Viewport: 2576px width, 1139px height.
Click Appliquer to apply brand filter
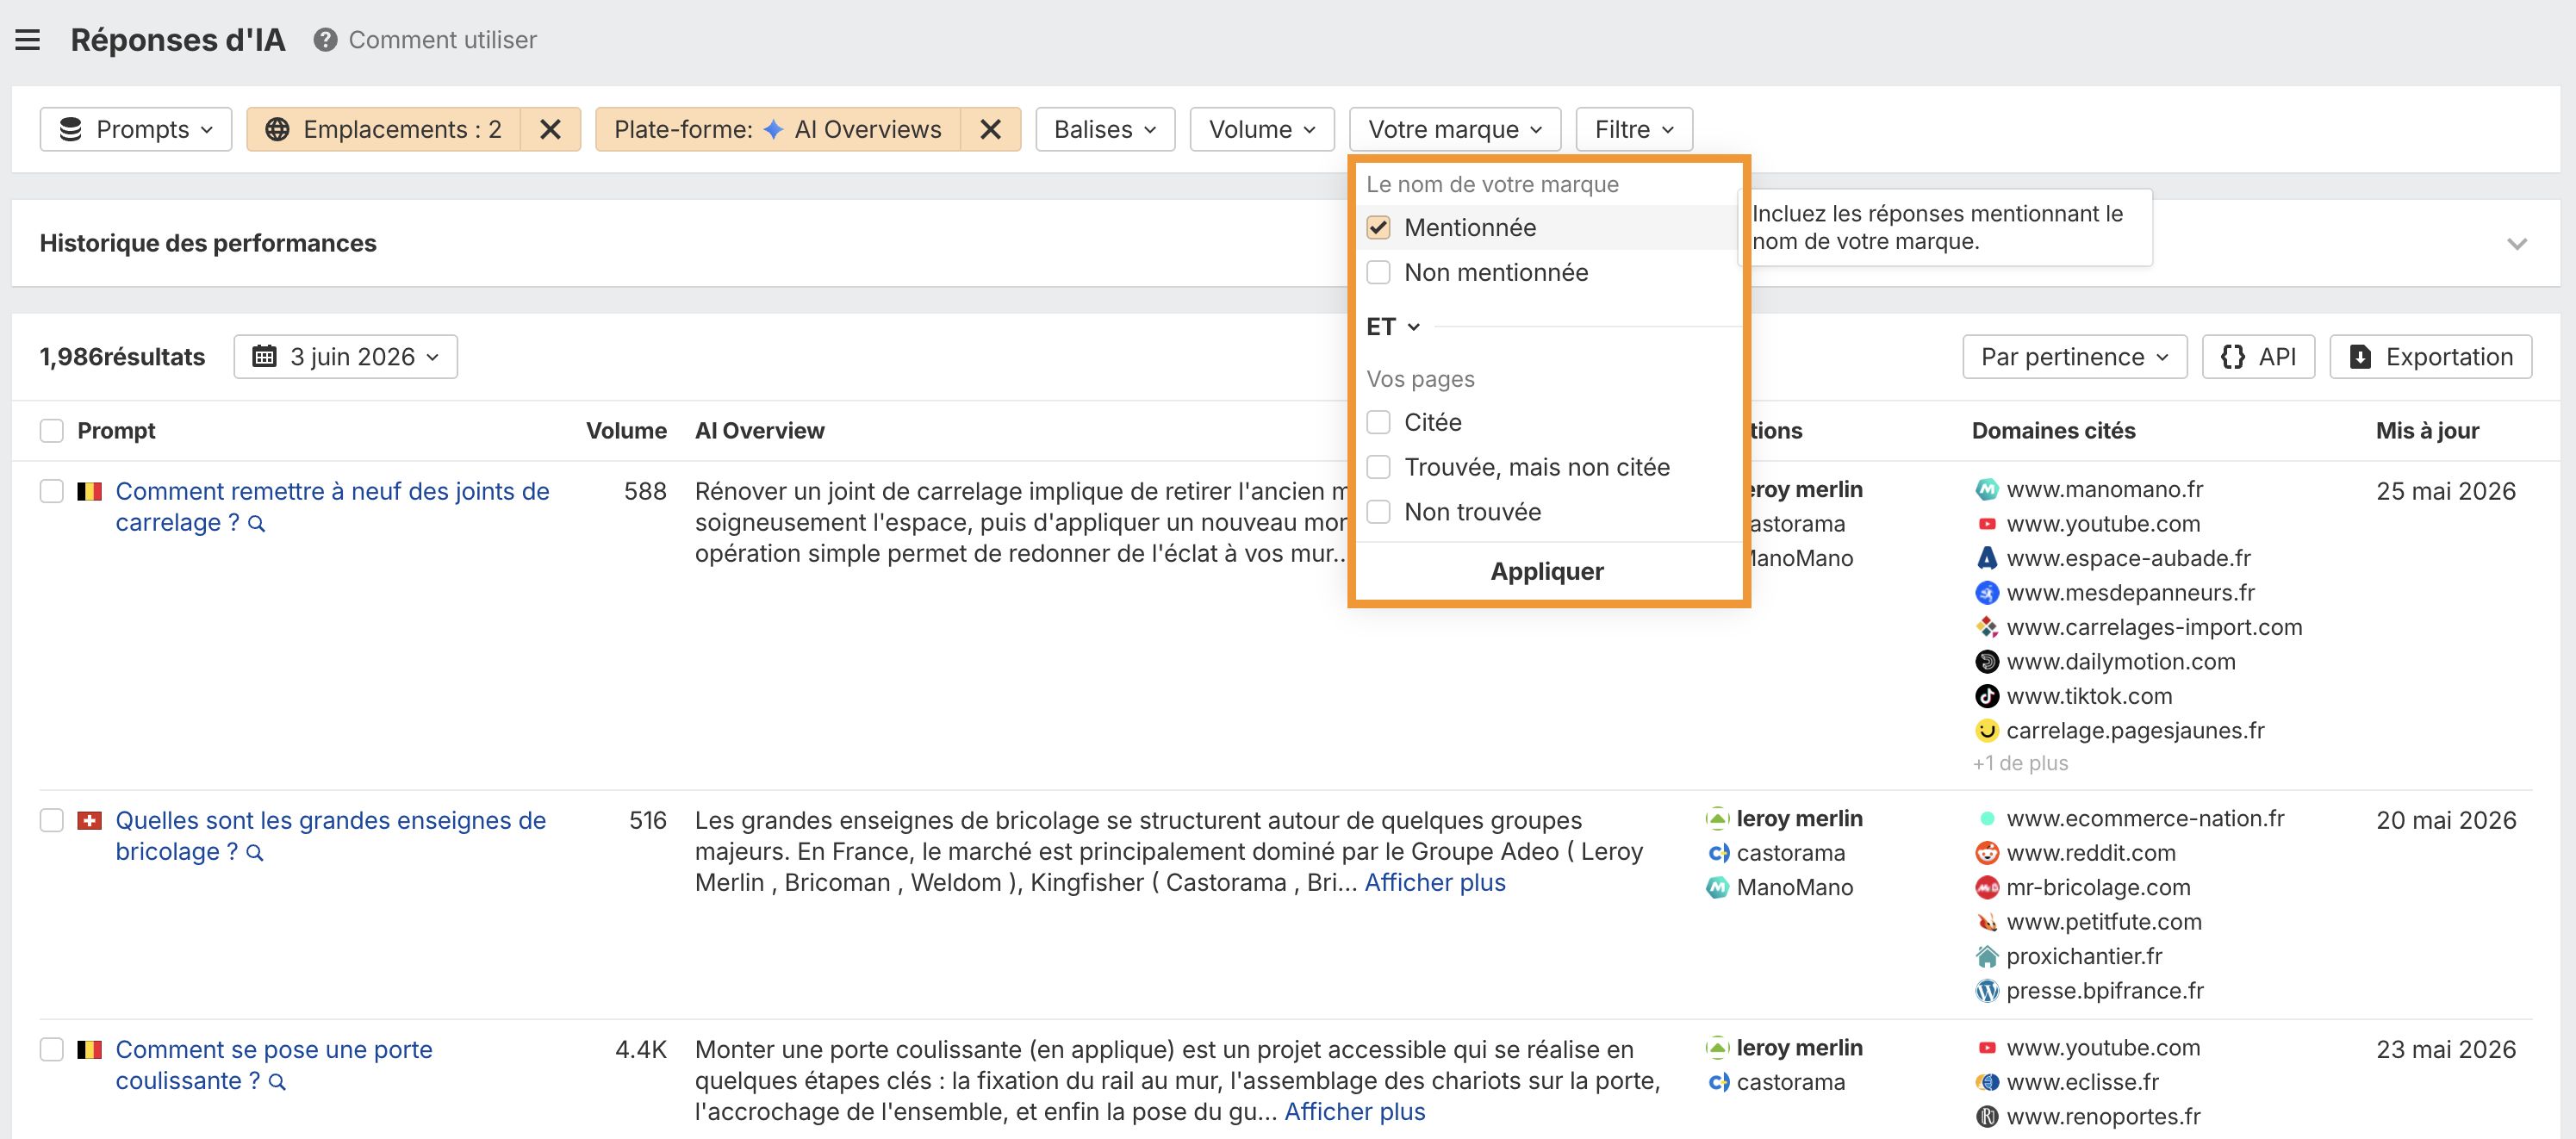(x=1547, y=571)
